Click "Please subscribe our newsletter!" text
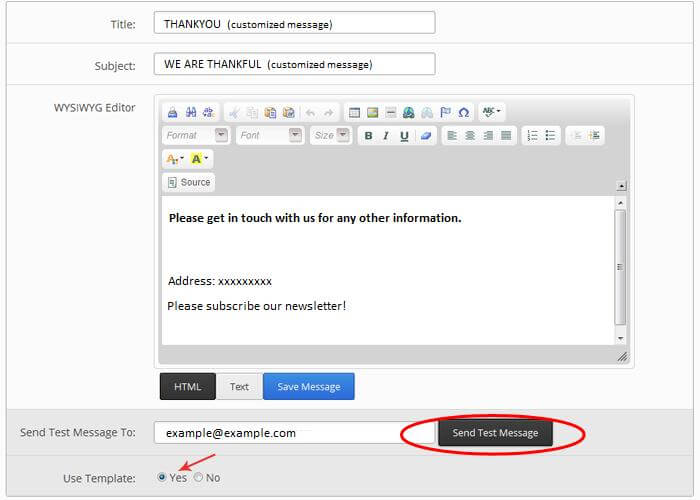Screen dimensions: 700x500 point(257,306)
